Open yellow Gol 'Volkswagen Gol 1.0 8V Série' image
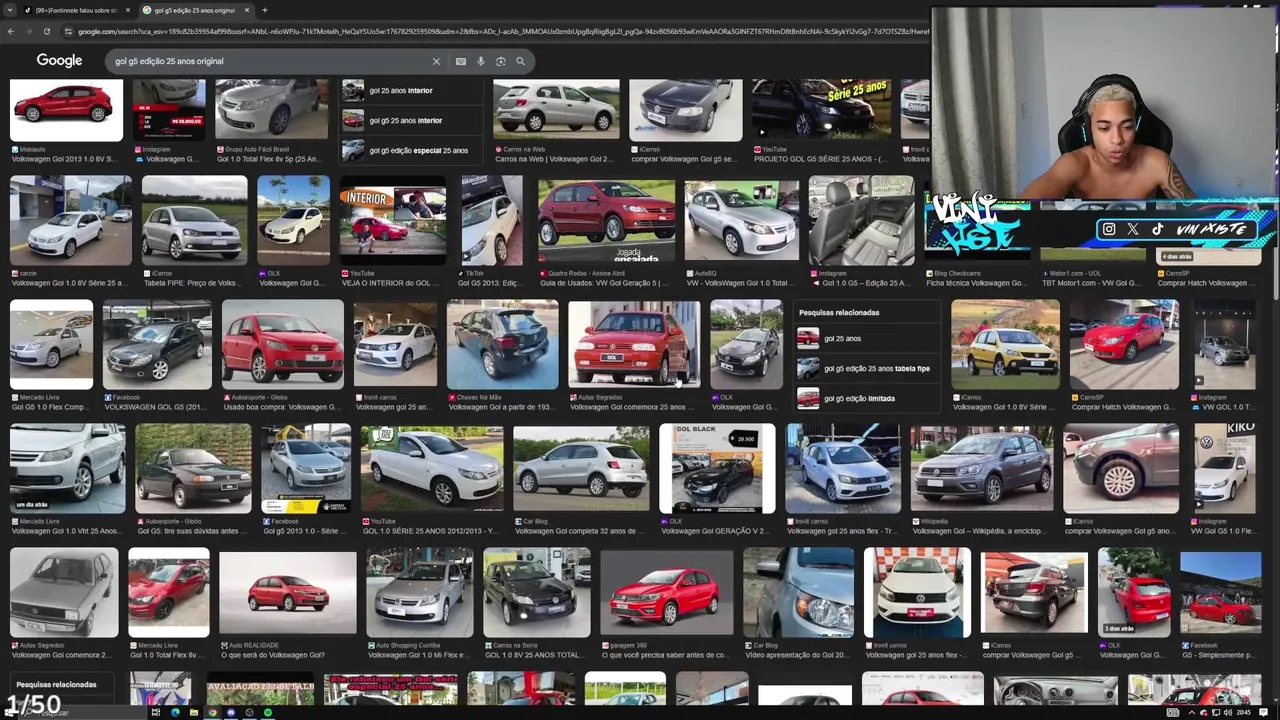 [1005, 344]
